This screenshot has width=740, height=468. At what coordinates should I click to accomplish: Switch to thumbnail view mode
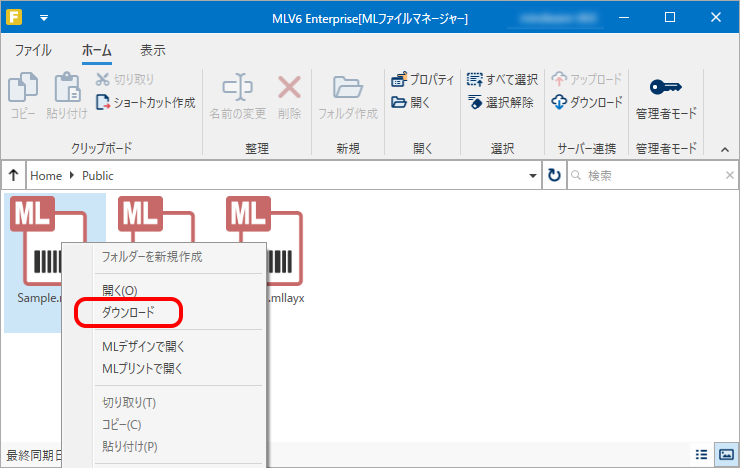[726, 455]
